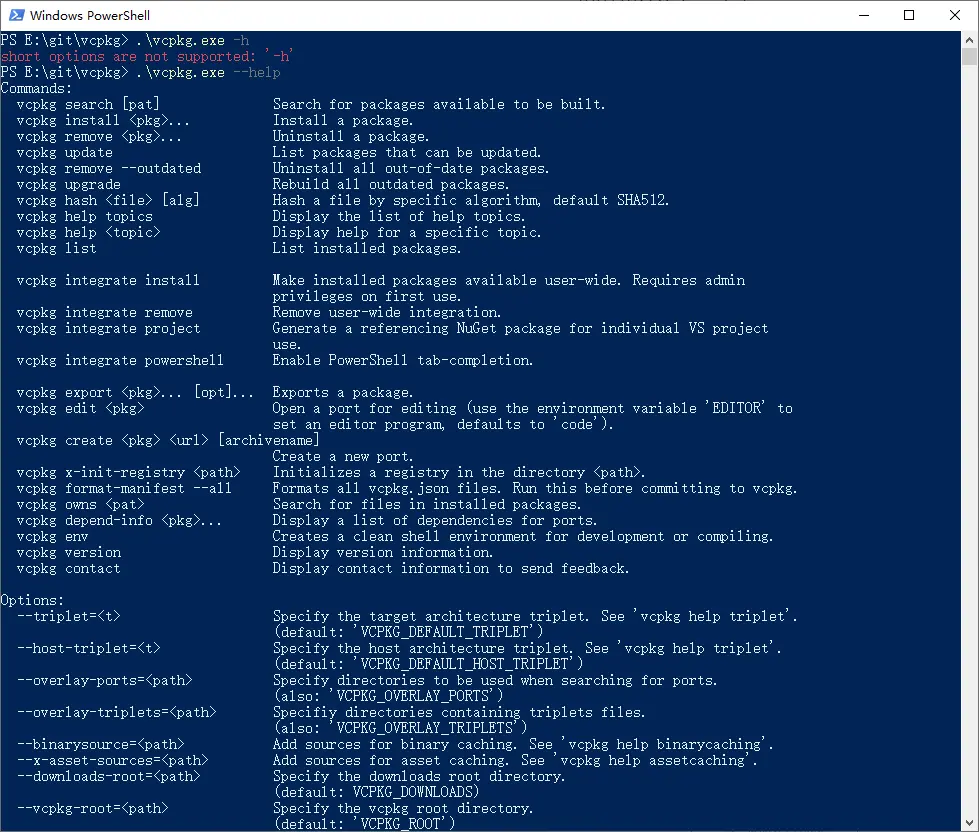Viewport: 979px width, 832px height.
Task: Click 'vcpkg remove <pkg>...' line
Action: pyautogui.click(x=99, y=136)
